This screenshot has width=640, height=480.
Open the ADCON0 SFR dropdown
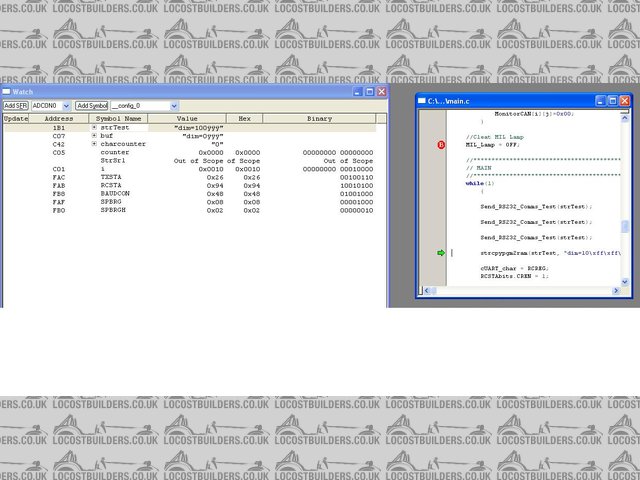pos(66,105)
